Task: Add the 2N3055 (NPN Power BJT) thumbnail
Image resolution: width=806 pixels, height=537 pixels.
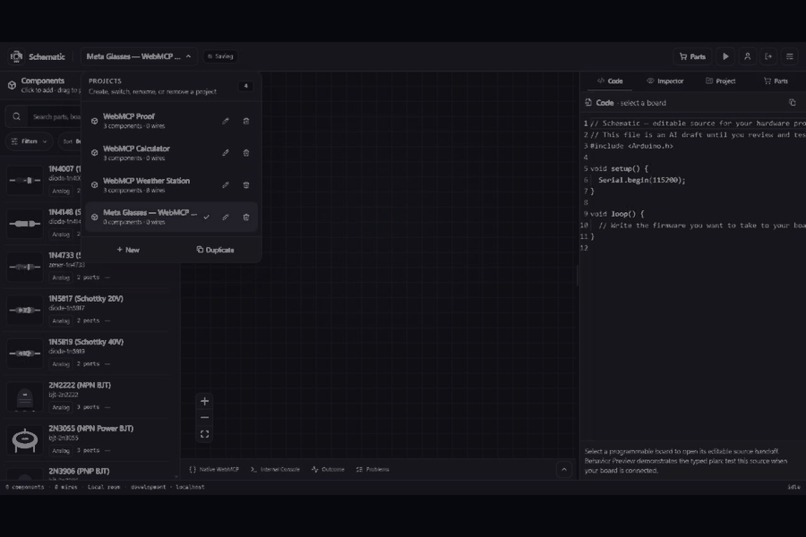Action: 25,439
